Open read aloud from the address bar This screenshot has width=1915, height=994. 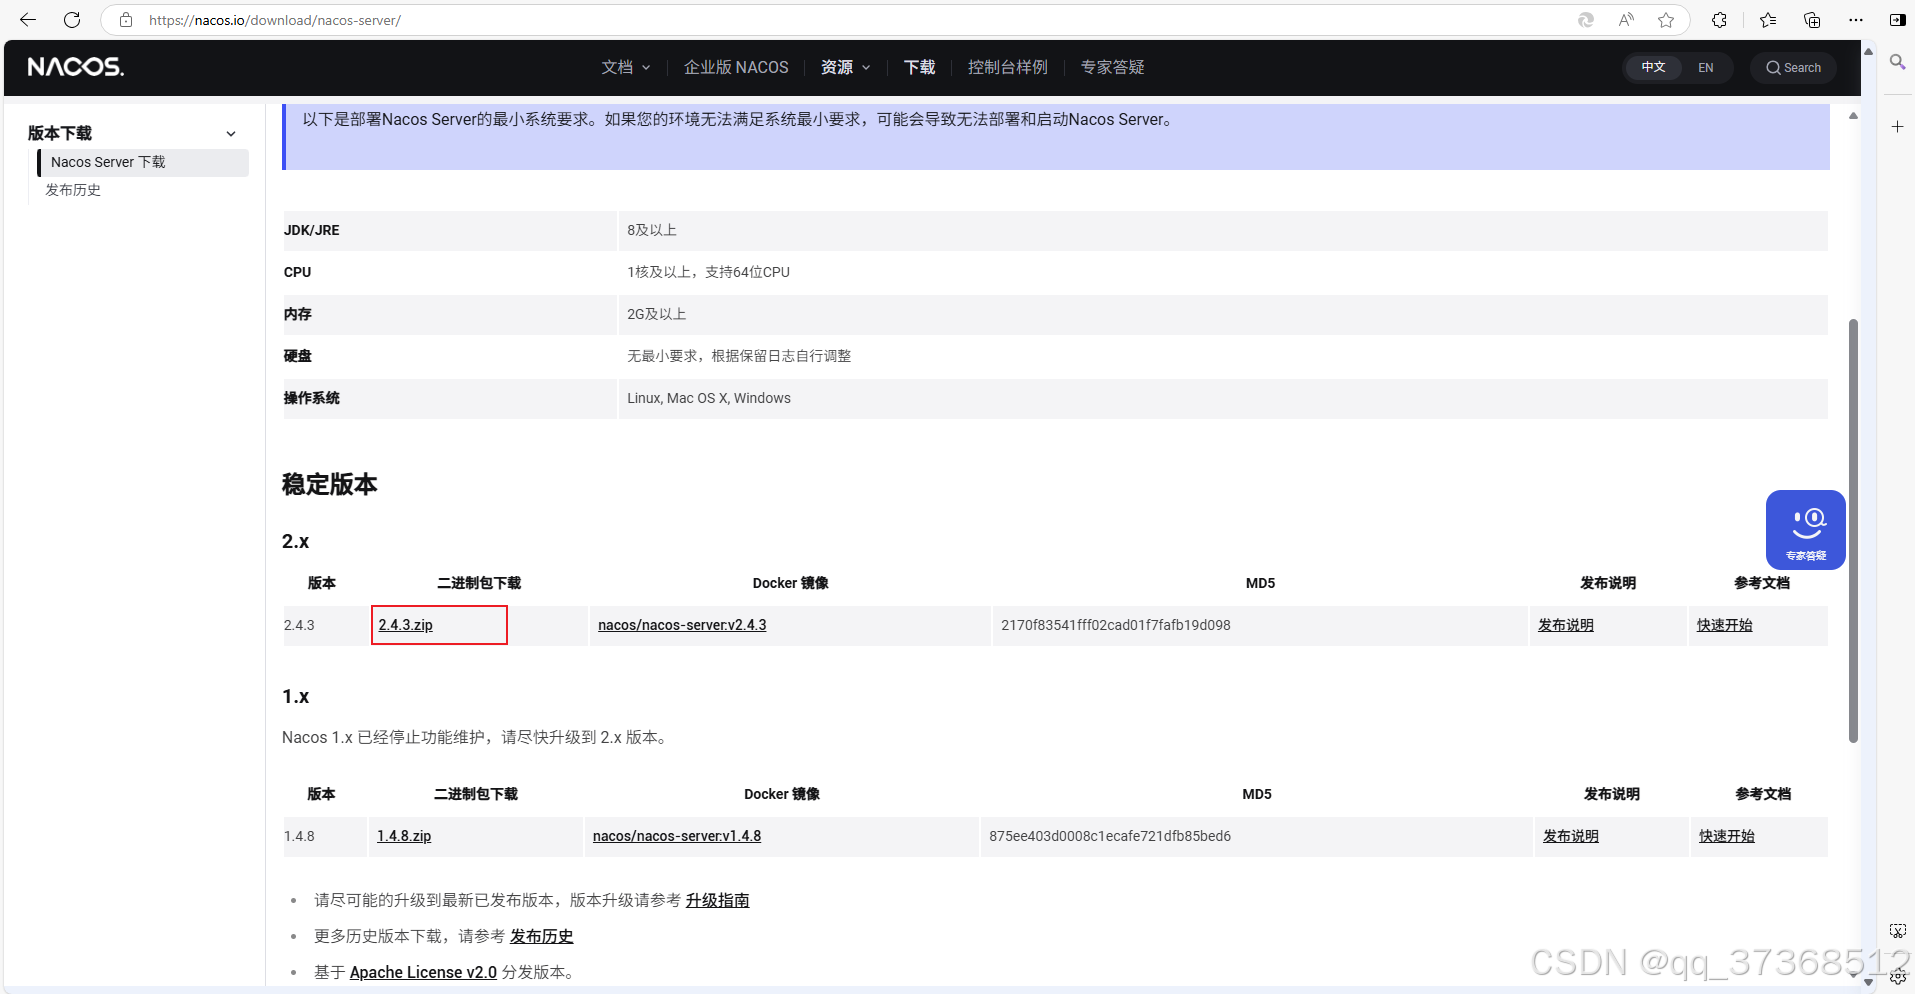click(1626, 20)
